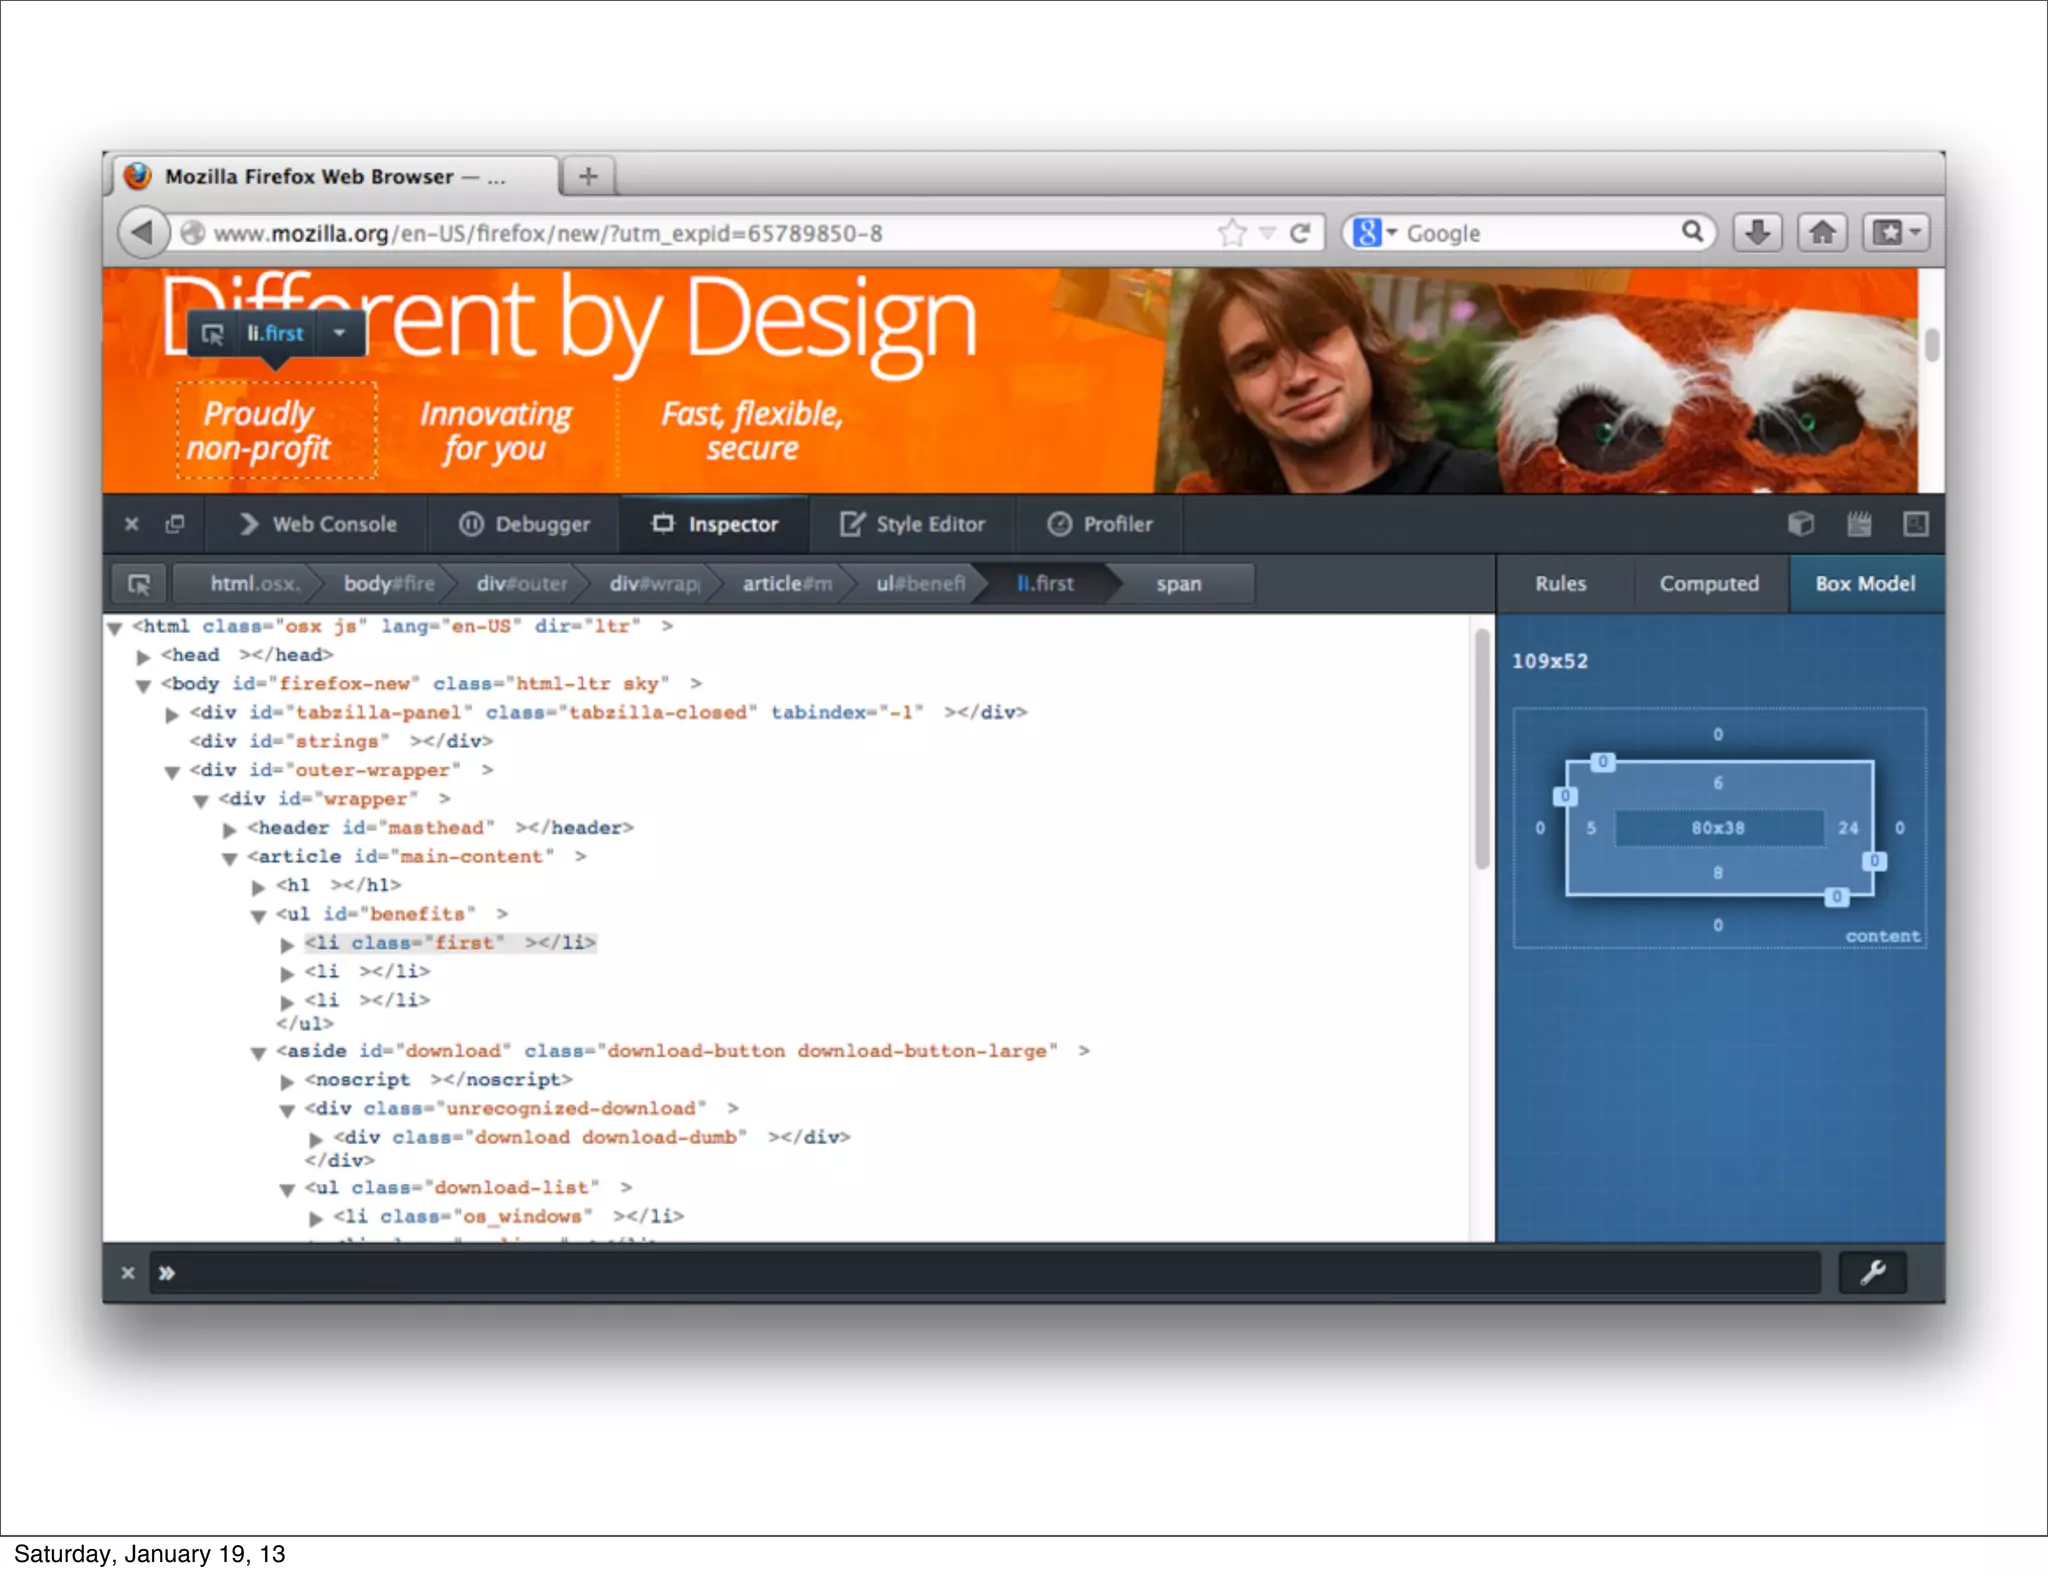This screenshot has height=1576, width=2048.
Task: Click the Innovating for you link
Action: click(495, 431)
